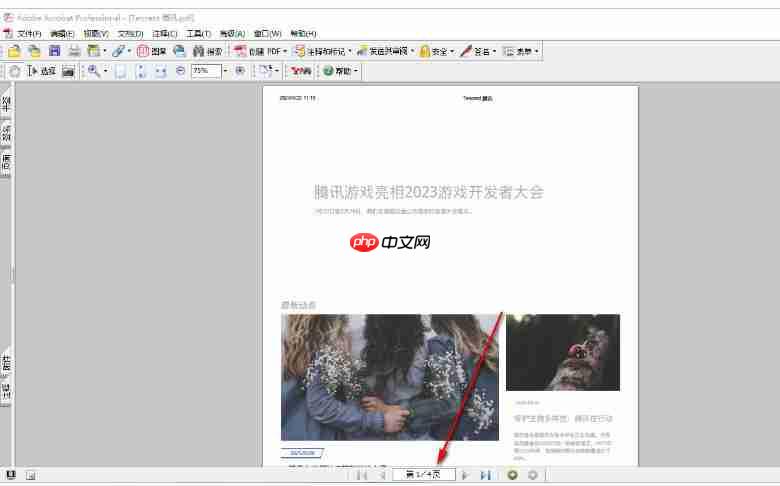The image size is (780, 486).
Task: Open the zoom percentage dropdown arrow
Action: tap(225, 71)
